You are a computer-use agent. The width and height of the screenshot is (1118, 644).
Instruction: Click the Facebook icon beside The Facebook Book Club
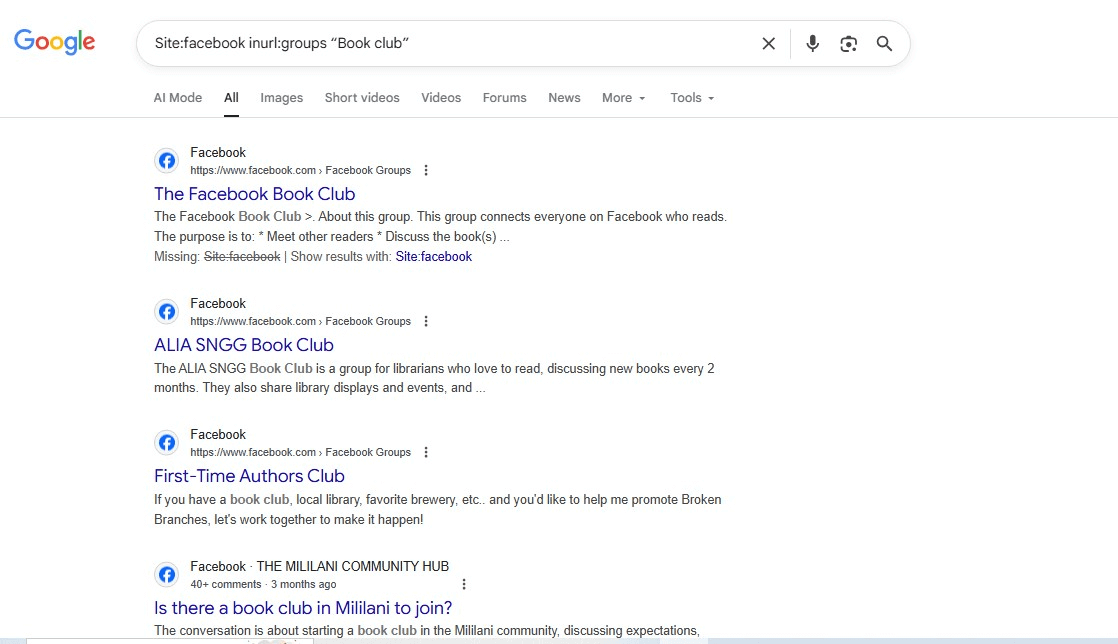tap(167, 160)
